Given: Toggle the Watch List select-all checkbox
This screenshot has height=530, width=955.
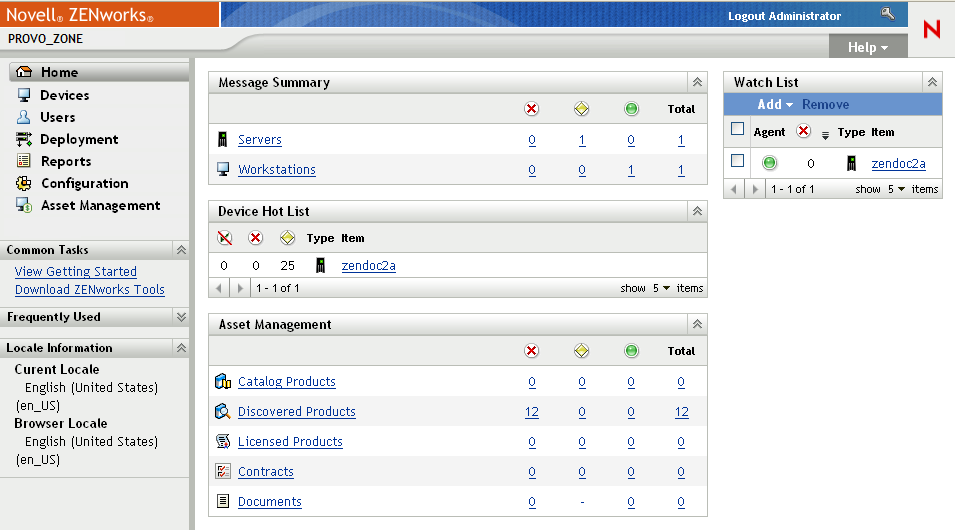Looking at the screenshot, I should tap(738, 129).
